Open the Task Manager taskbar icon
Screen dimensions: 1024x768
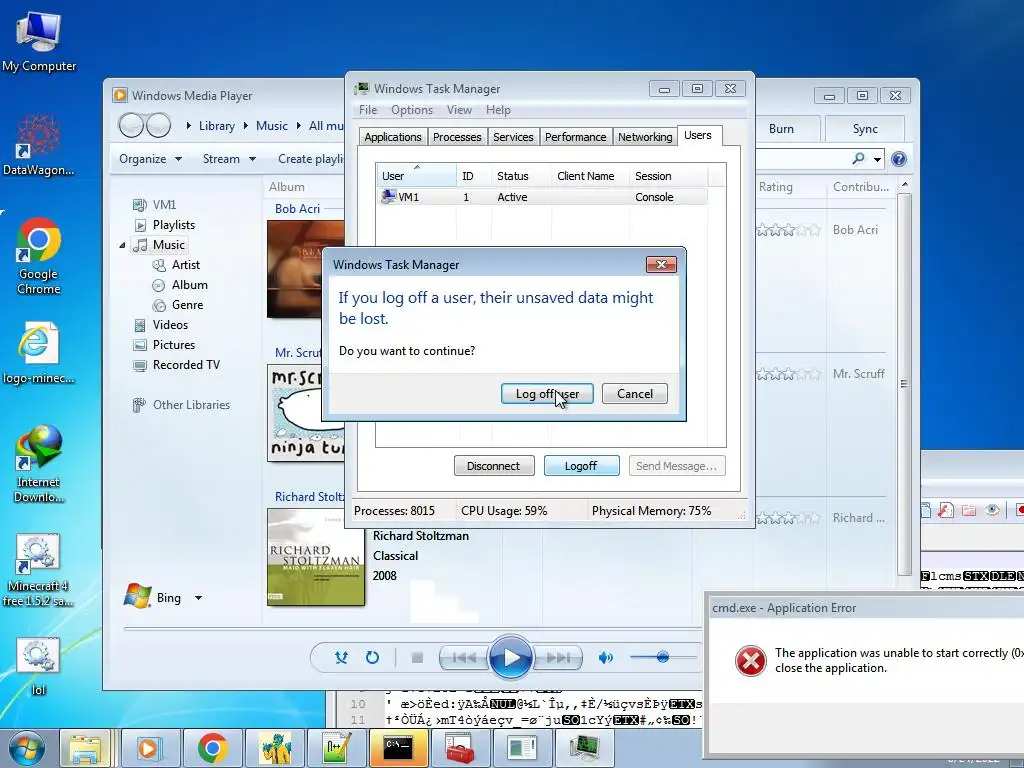(x=584, y=748)
